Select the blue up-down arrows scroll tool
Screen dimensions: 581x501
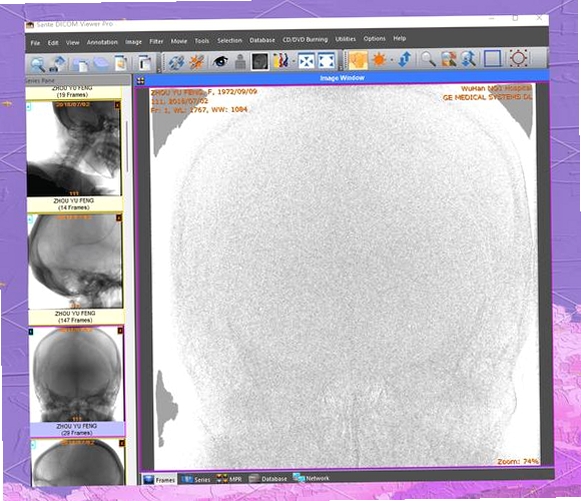coord(405,59)
